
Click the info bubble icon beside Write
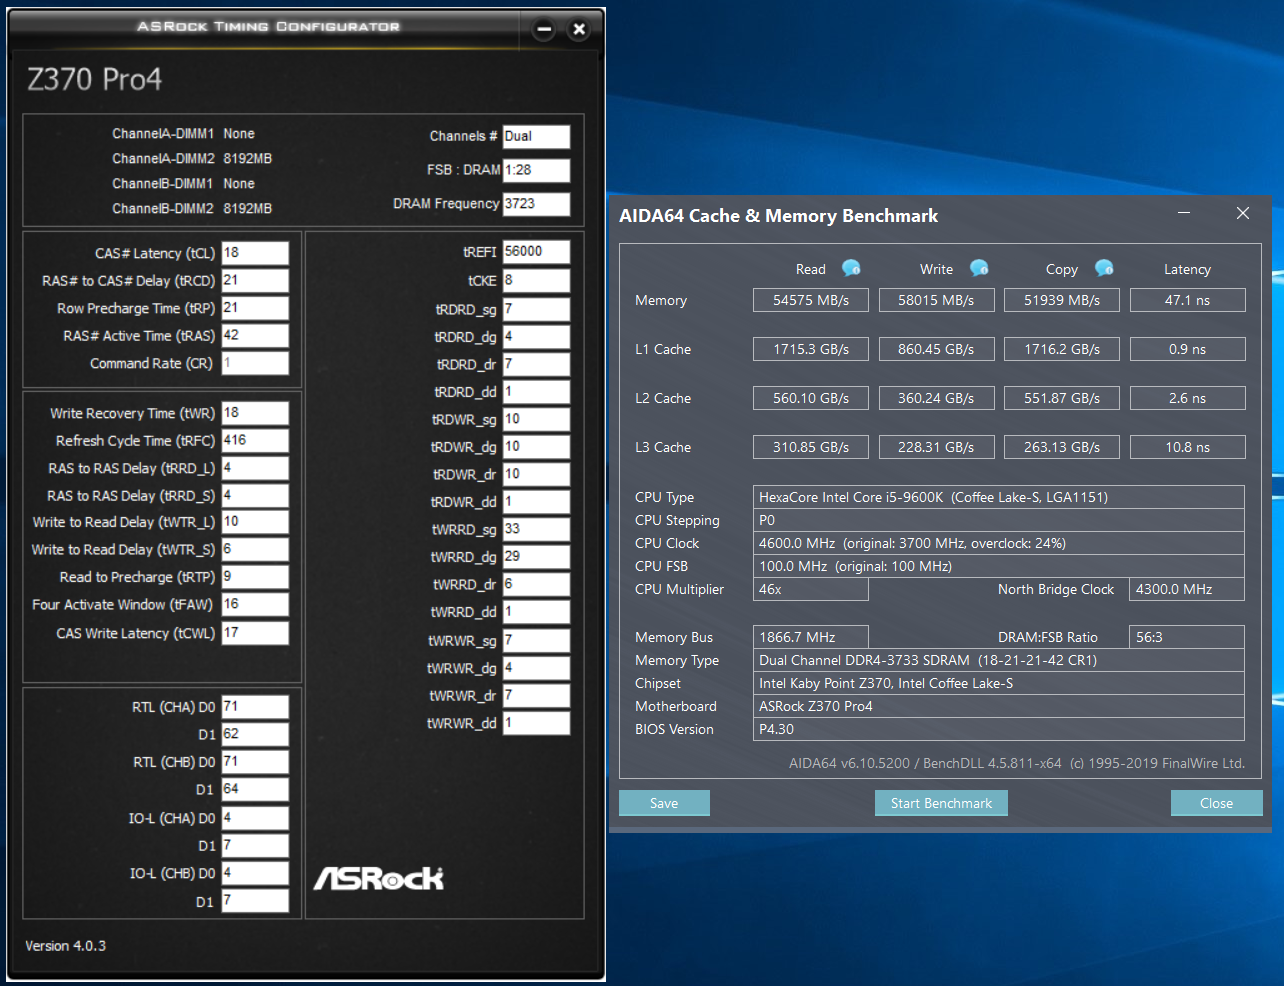[979, 268]
